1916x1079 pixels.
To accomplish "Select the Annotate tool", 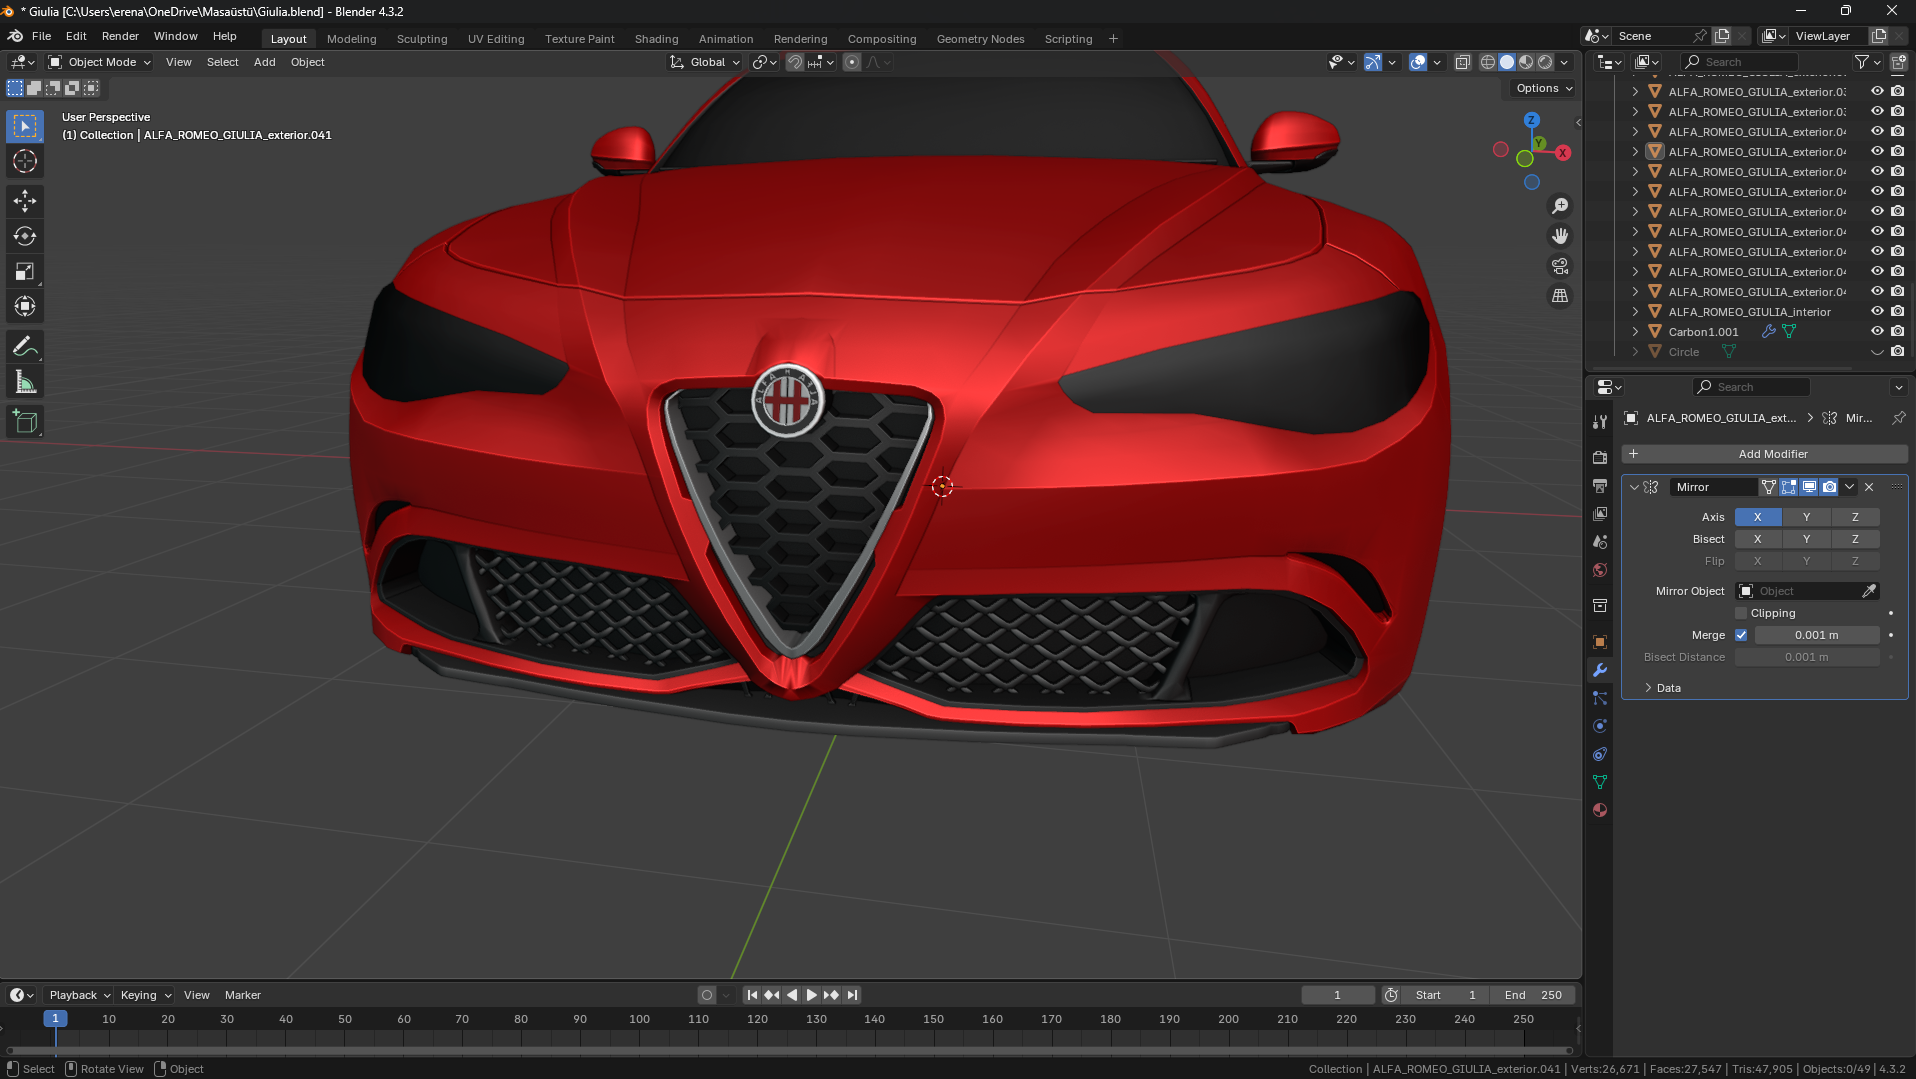I will click(x=25, y=347).
